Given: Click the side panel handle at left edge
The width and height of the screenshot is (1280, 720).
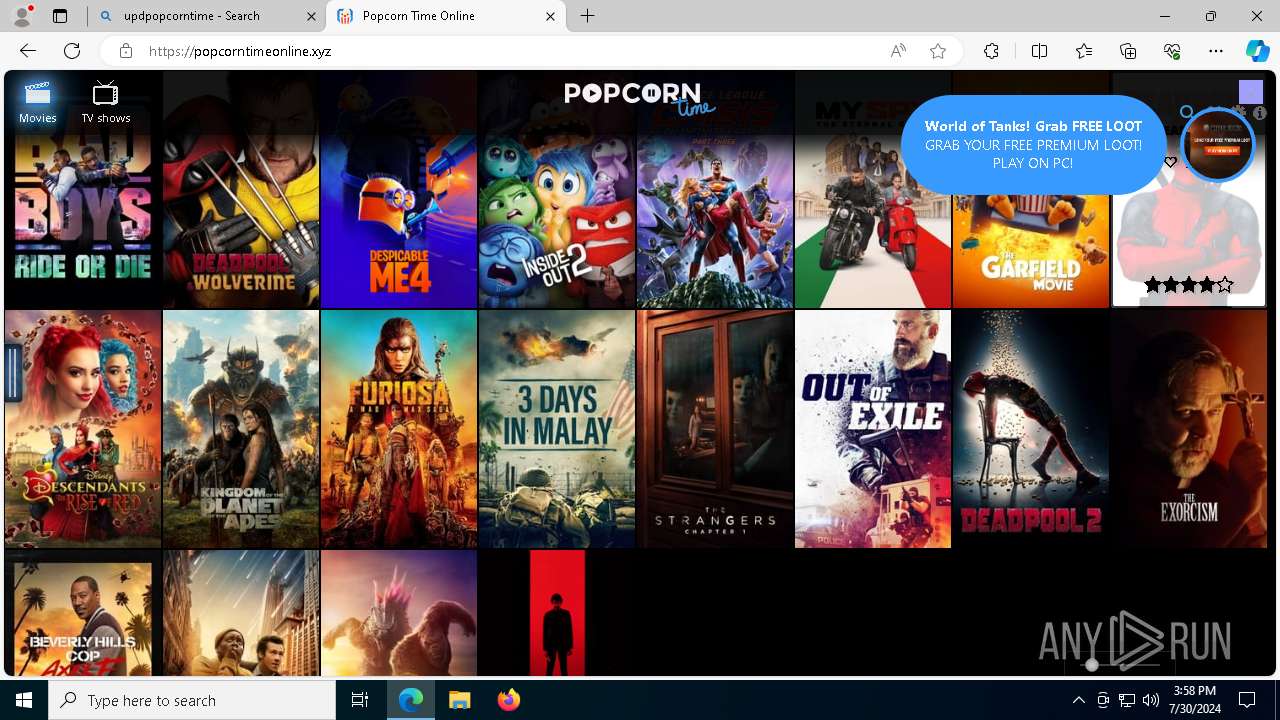Looking at the screenshot, I should pos(13,372).
